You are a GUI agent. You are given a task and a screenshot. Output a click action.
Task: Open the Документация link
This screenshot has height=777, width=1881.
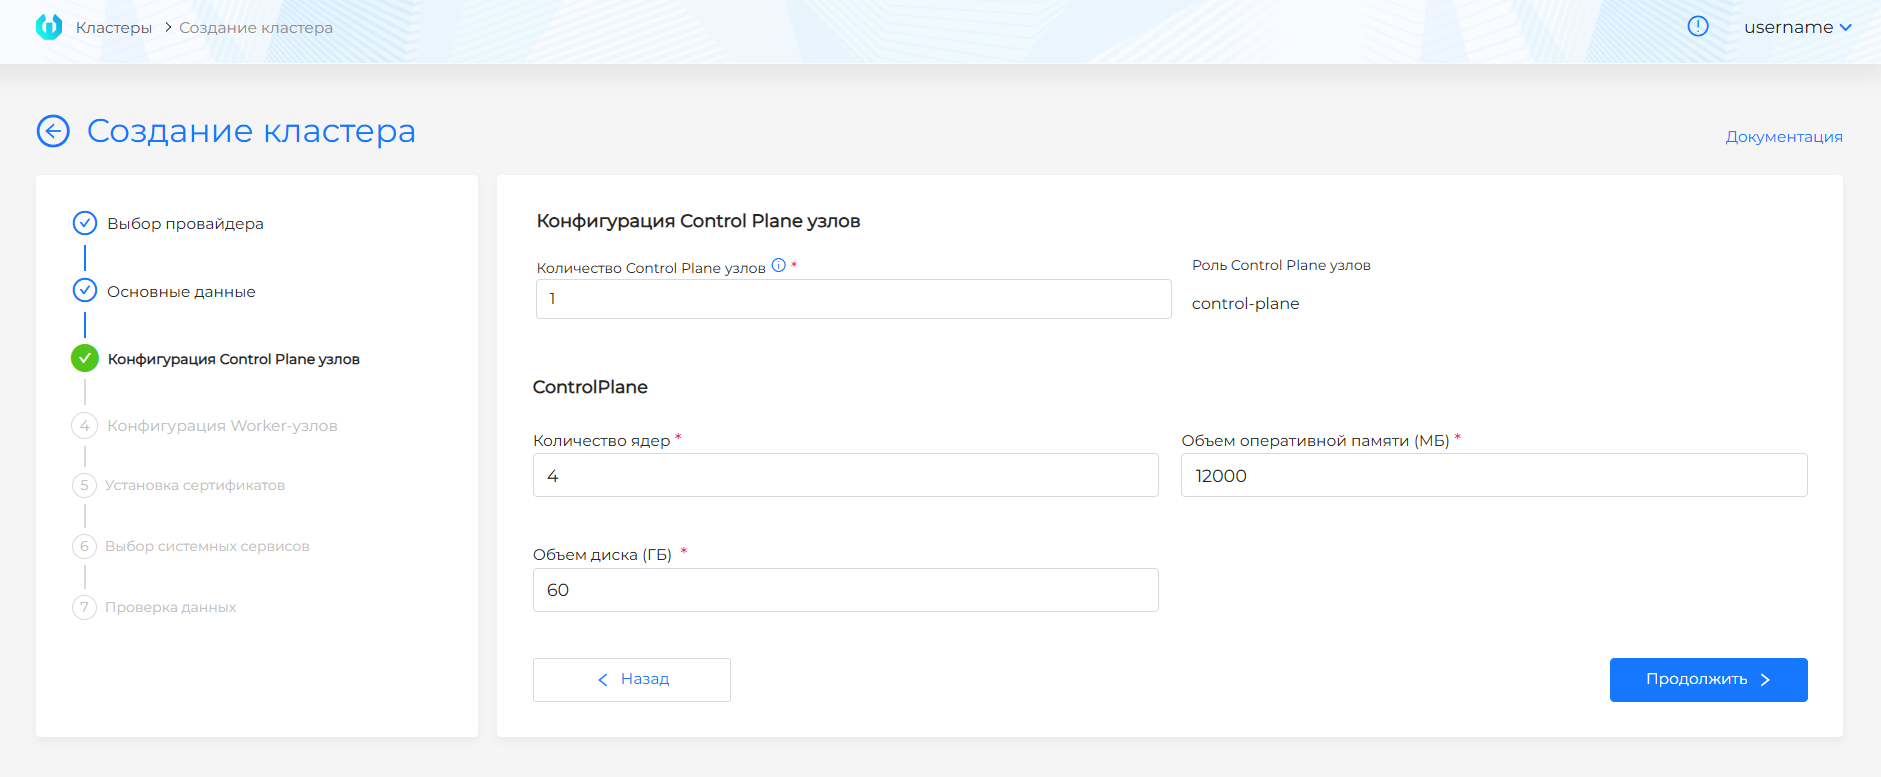[1783, 137]
